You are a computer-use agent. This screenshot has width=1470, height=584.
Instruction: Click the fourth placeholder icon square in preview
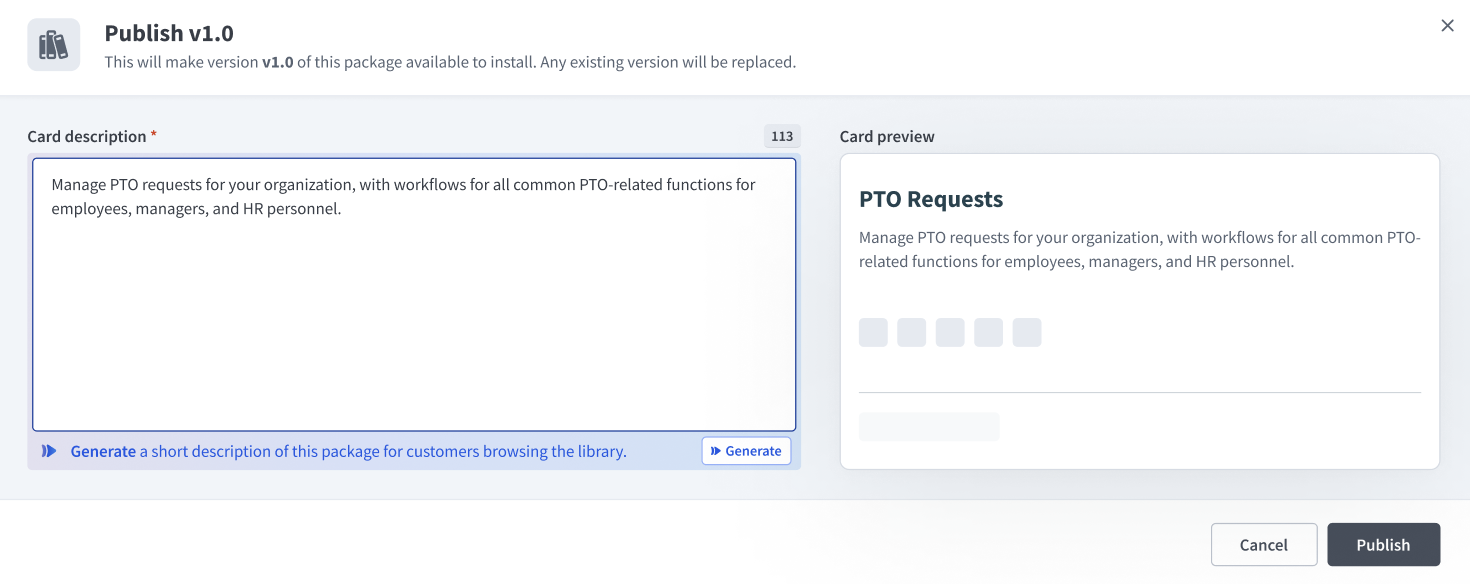(x=989, y=333)
